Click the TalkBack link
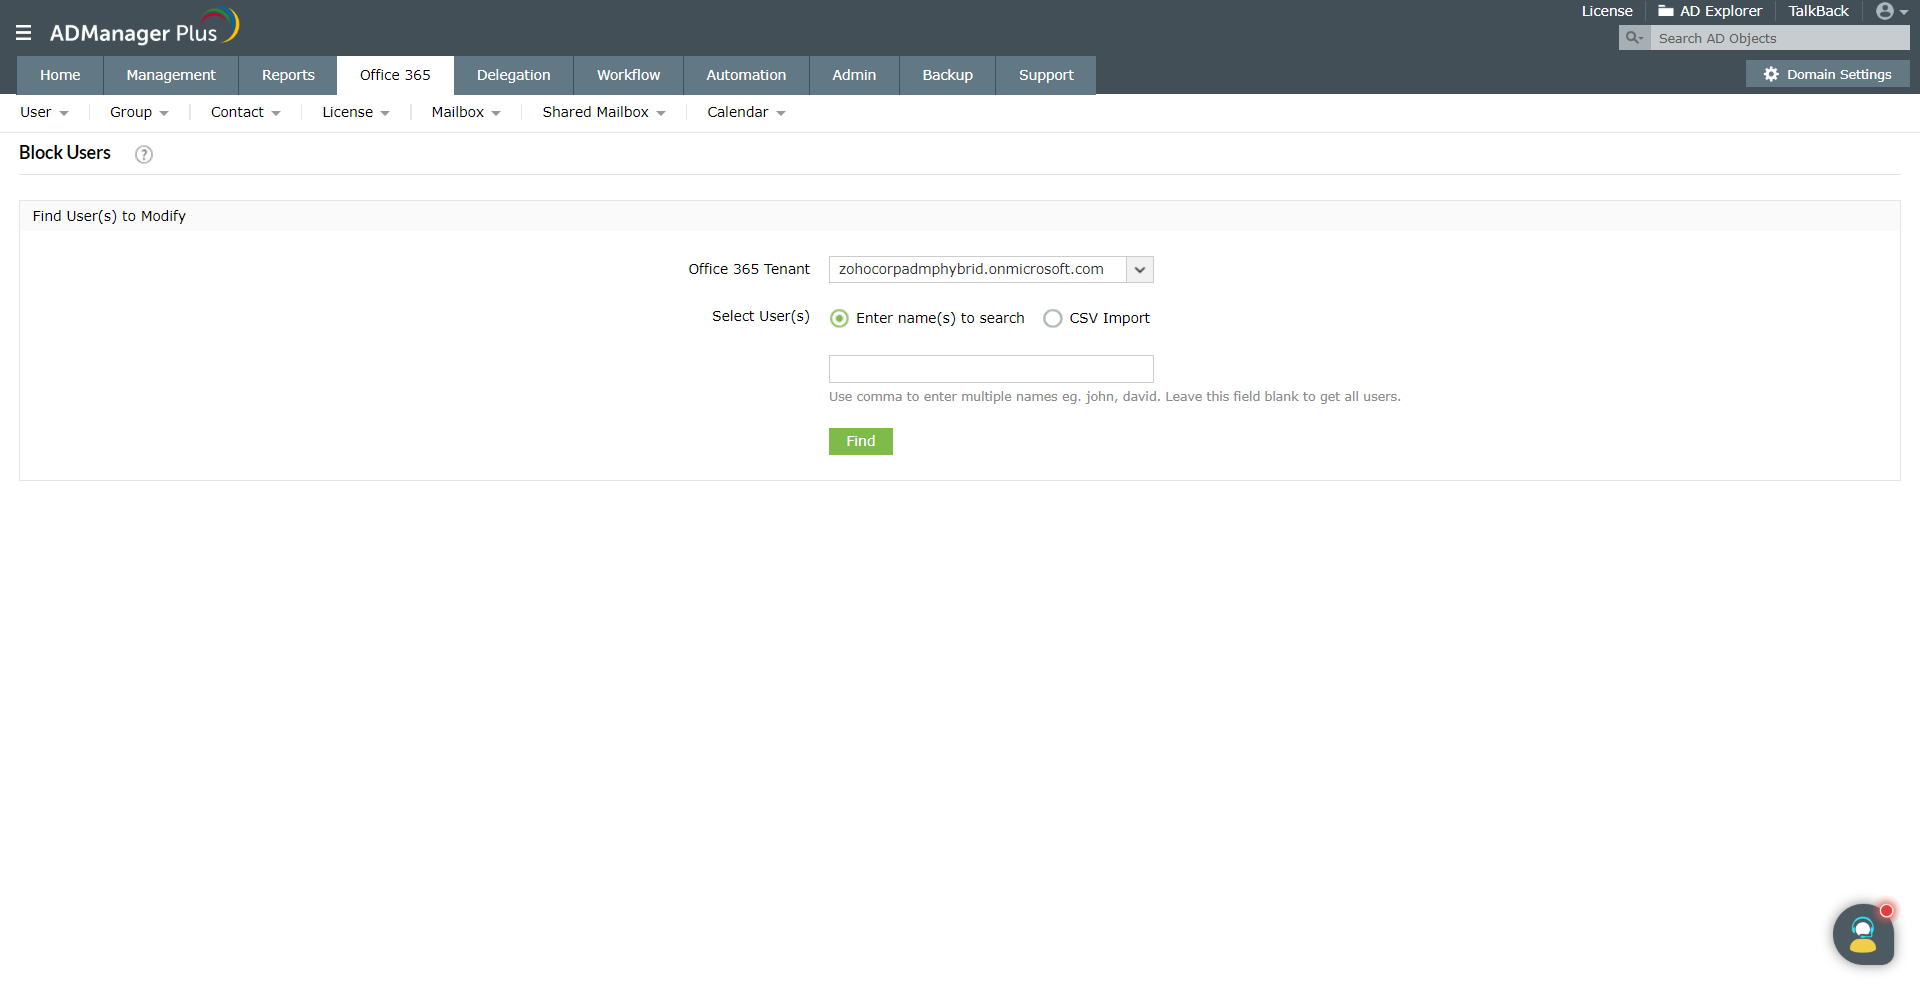 coord(1818,11)
